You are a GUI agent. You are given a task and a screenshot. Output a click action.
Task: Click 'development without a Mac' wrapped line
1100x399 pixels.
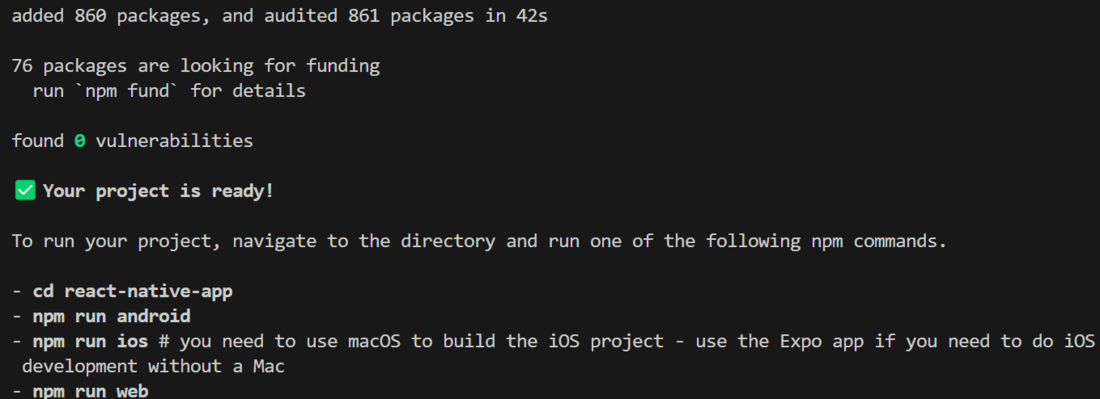[154, 366]
